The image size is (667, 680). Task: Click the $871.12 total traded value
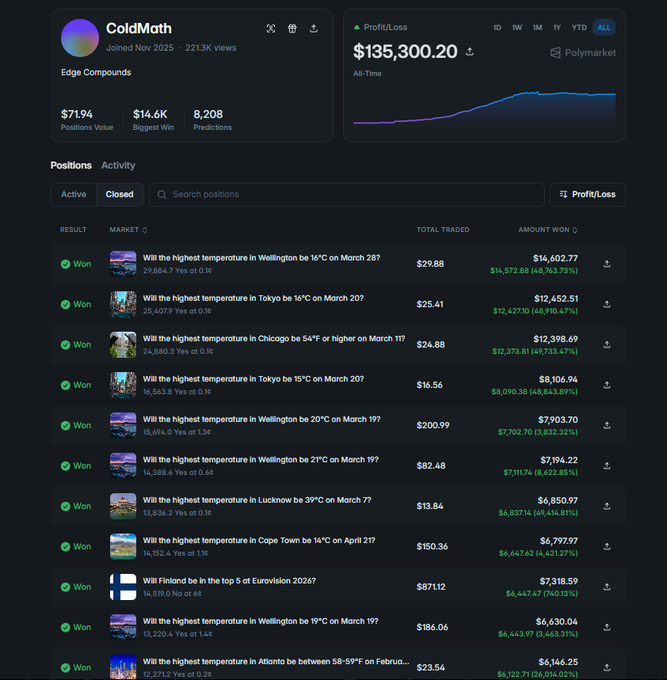tap(431, 587)
